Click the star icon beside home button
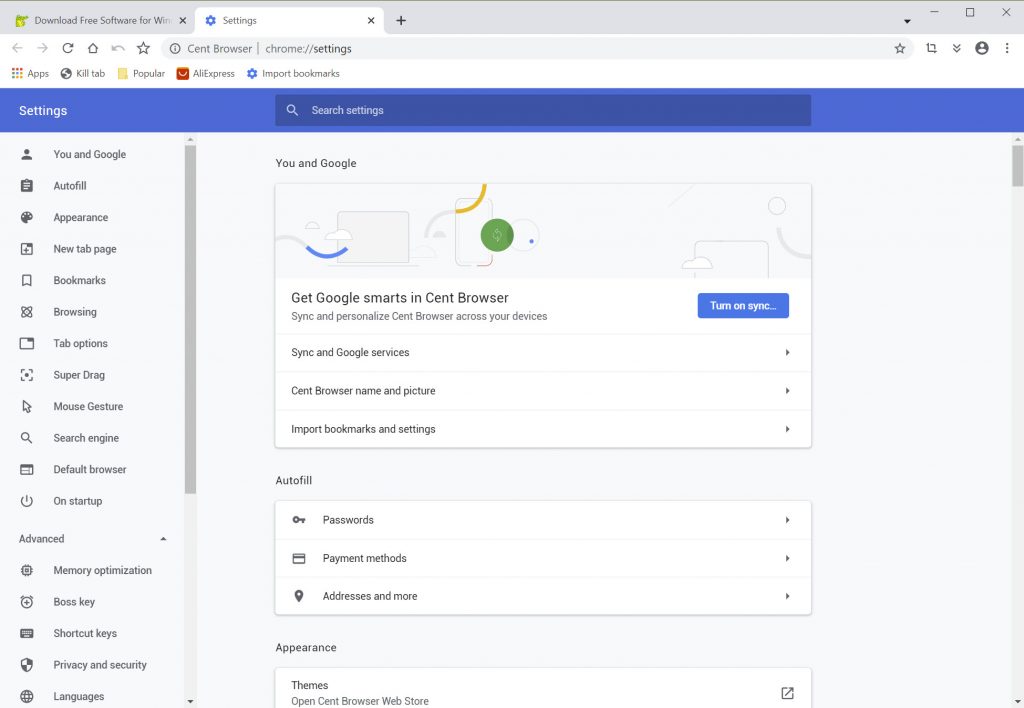The height and width of the screenshot is (708, 1024). pyautogui.click(x=144, y=48)
